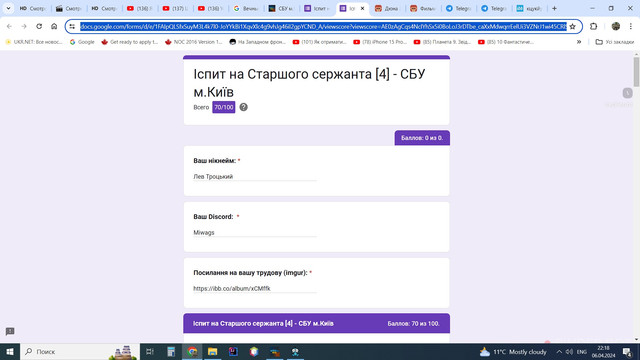This screenshot has width=640, height=360.
Task: Show hidden system tray icons
Action: pyautogui.click(x=559, y=351)
